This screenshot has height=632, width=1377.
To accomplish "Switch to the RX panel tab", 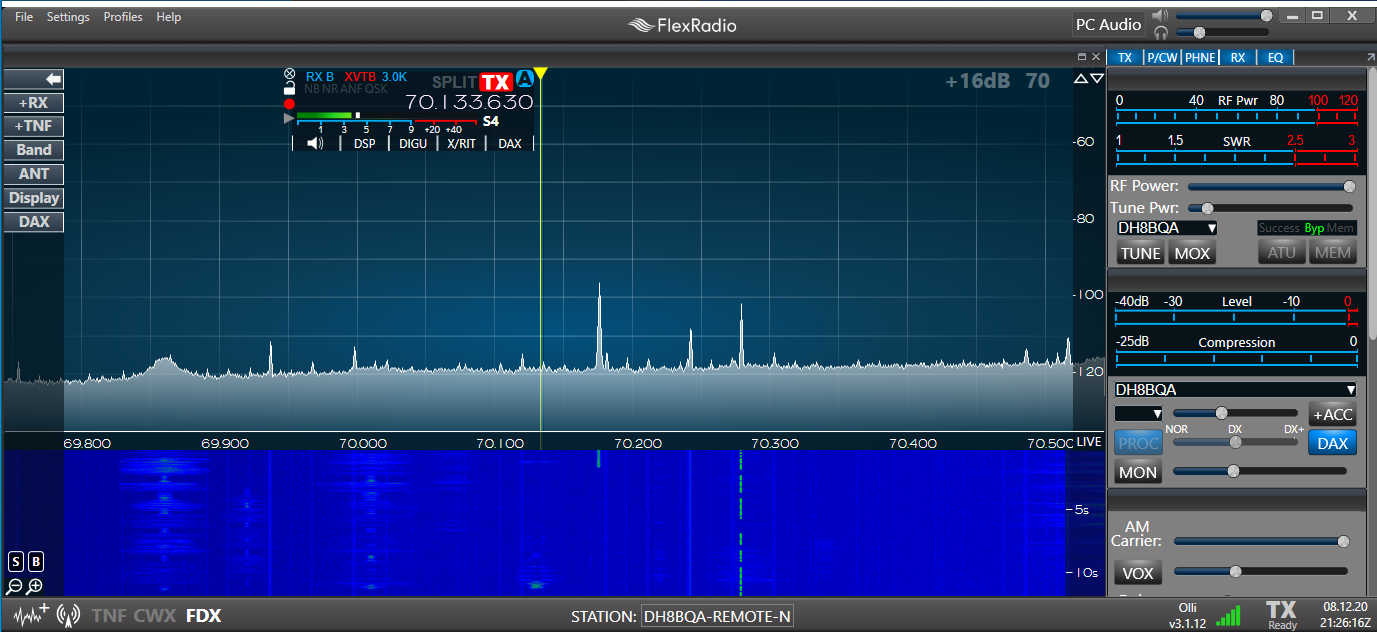I will click(1238, 57).
